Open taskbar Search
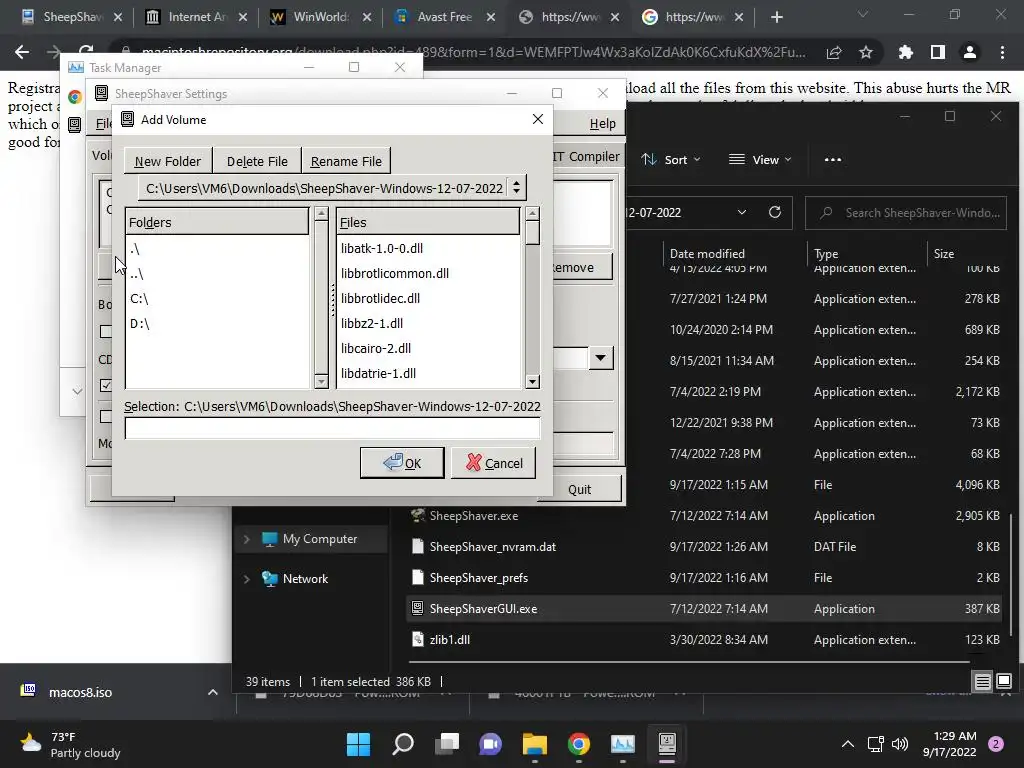The image size is (1024, 768). click(x=402, y=744)
